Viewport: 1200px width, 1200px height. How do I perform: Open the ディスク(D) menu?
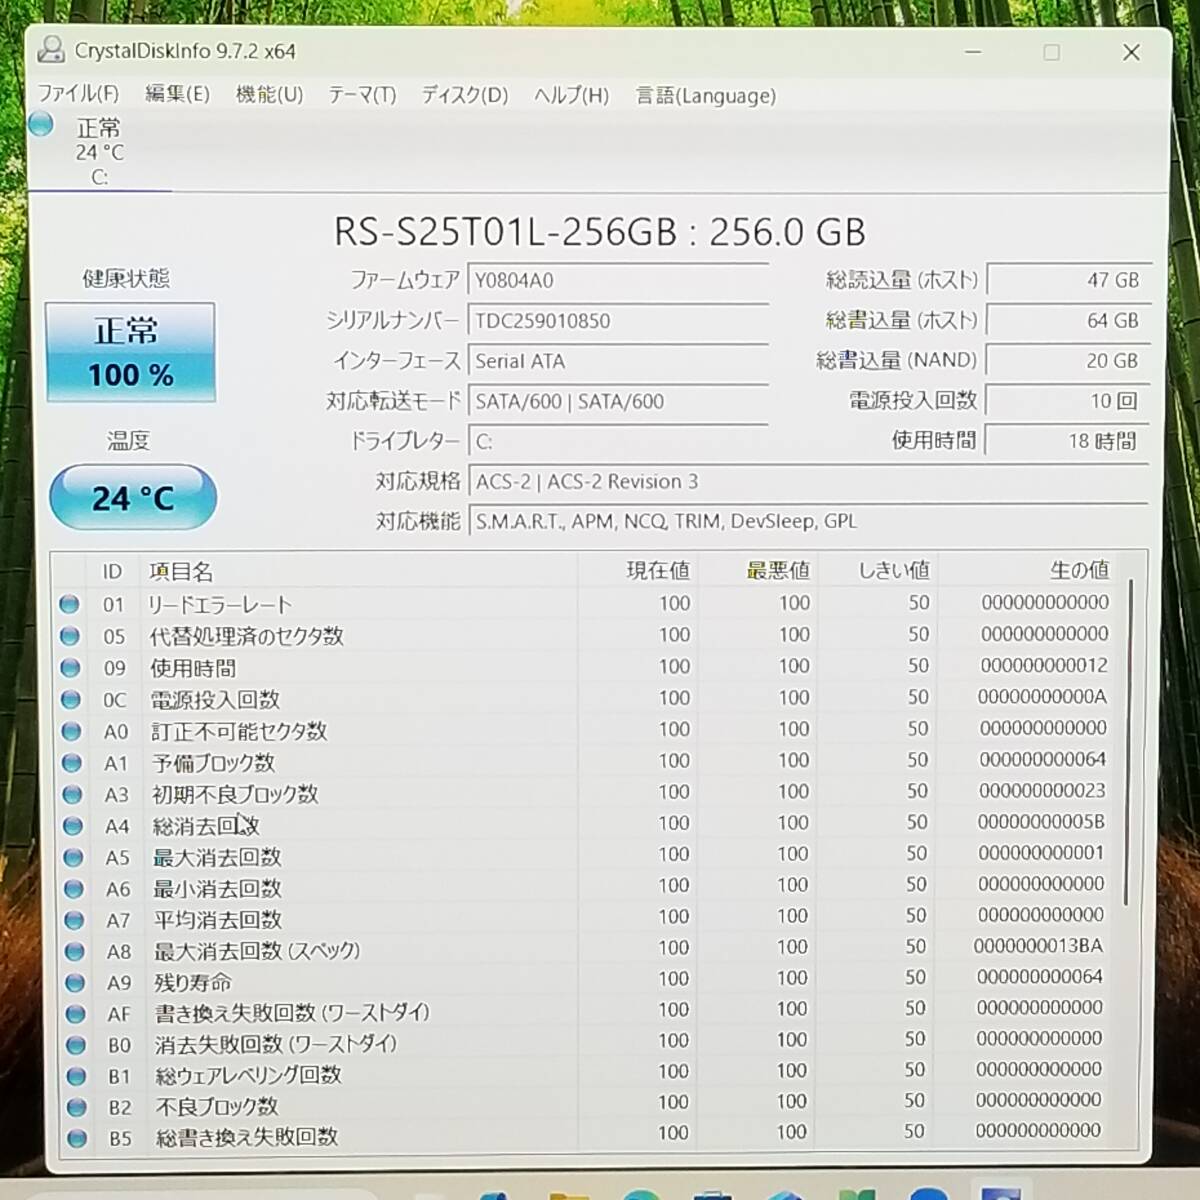point(464,95)
